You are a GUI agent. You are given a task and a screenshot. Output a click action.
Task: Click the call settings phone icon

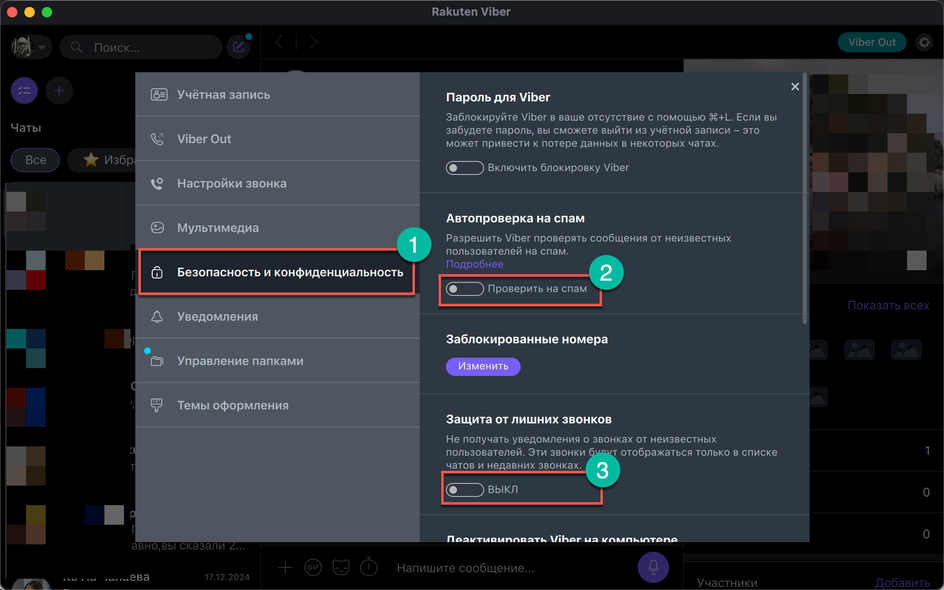coord(157,184)
